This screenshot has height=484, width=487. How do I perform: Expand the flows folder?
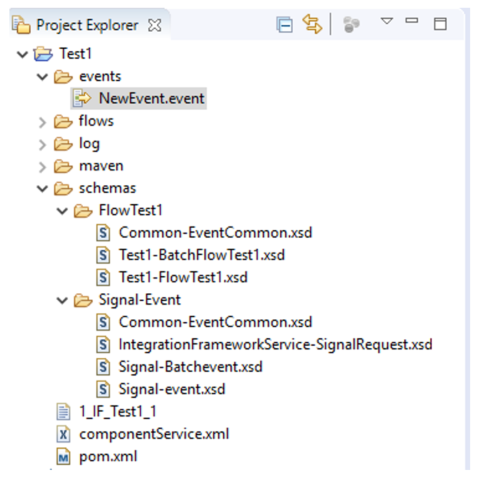coord(42,122)
